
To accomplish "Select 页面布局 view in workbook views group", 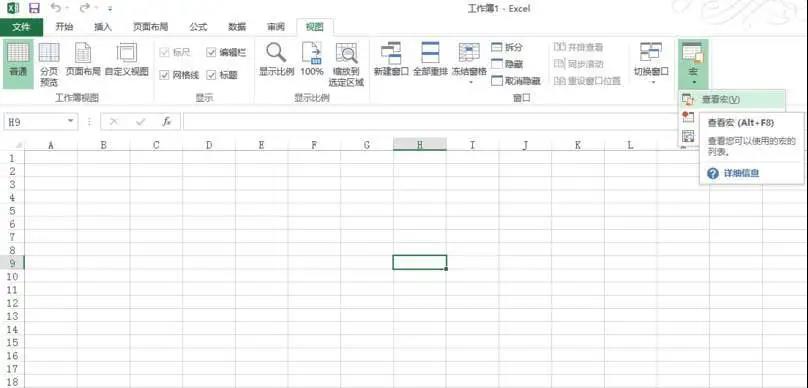I will coord(83,60).
